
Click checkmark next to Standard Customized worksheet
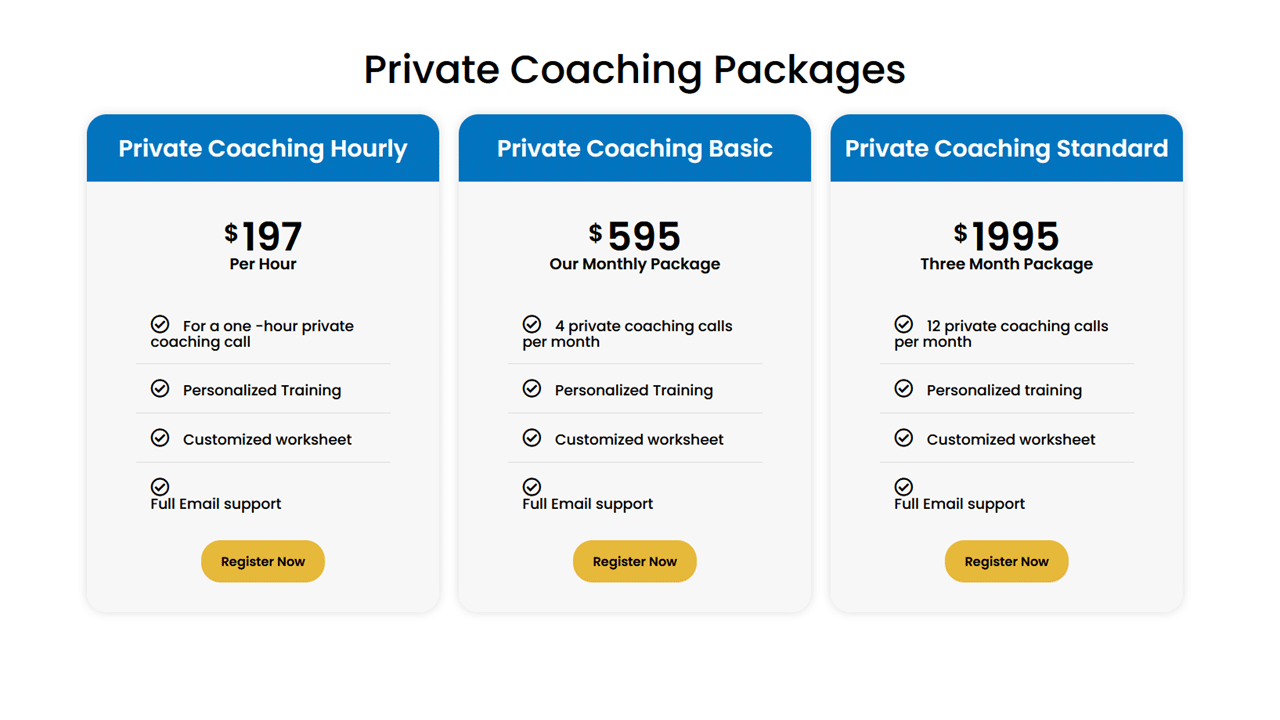(904, 438)
